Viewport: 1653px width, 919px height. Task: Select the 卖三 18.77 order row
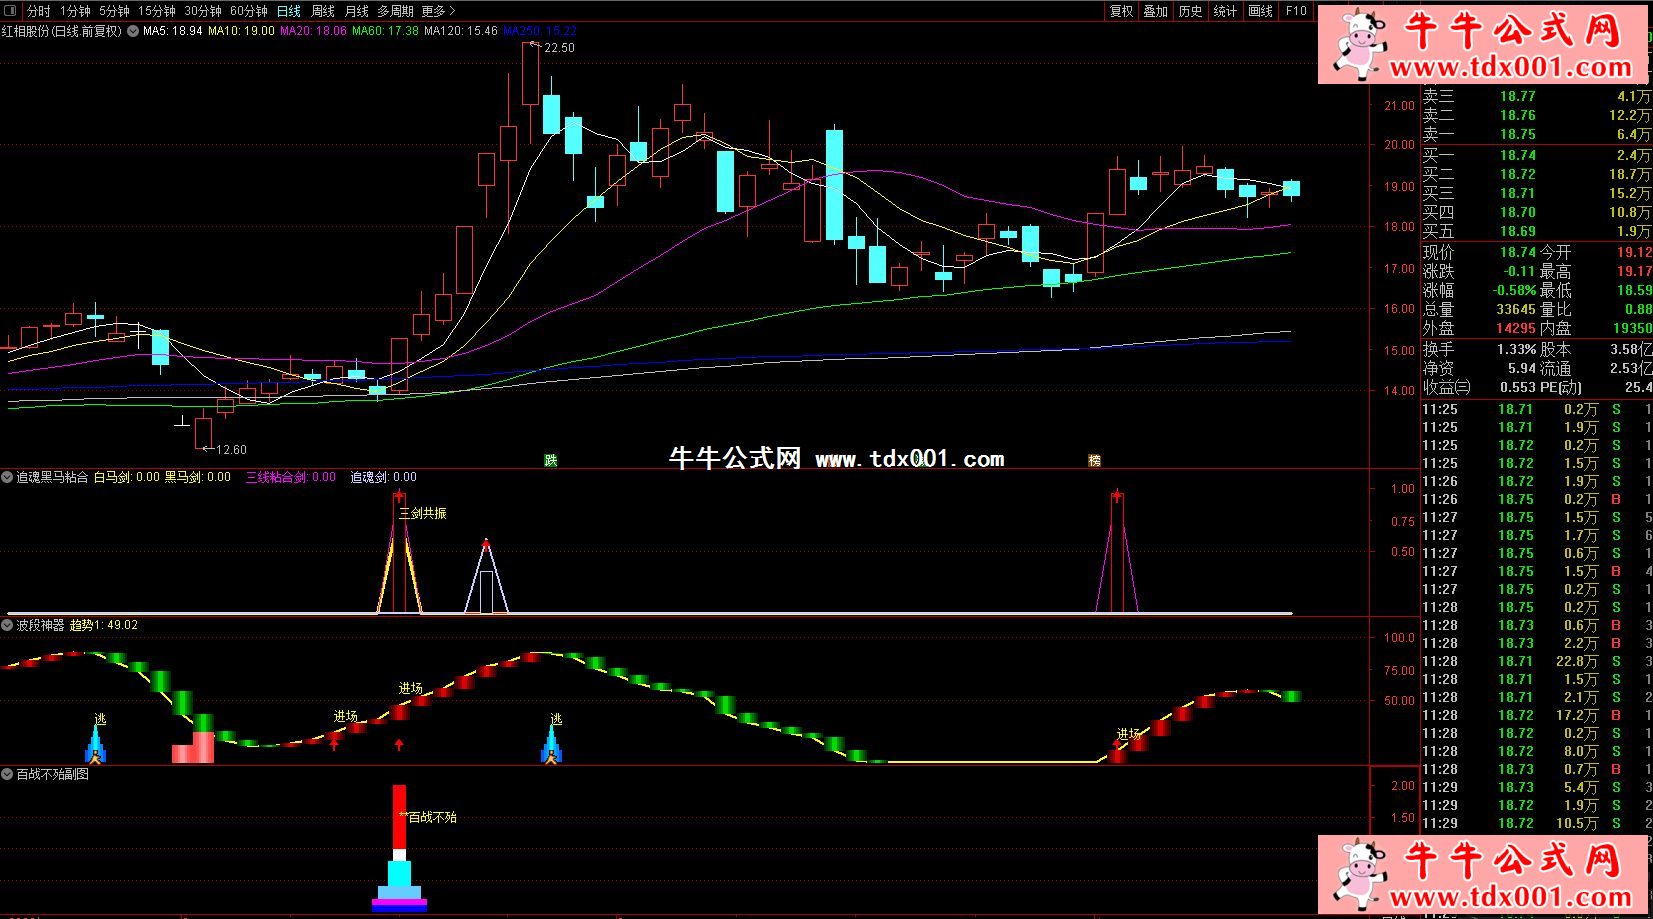coord(1536,96)
